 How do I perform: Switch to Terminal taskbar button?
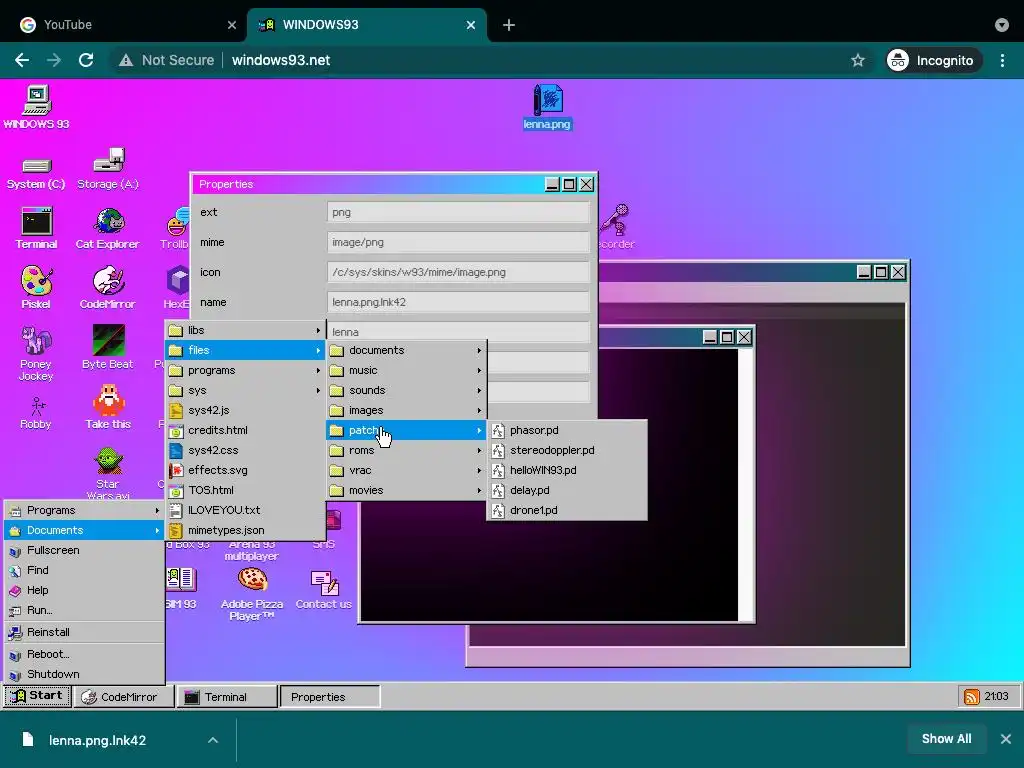pyautogui.click(x=227, y=697)
